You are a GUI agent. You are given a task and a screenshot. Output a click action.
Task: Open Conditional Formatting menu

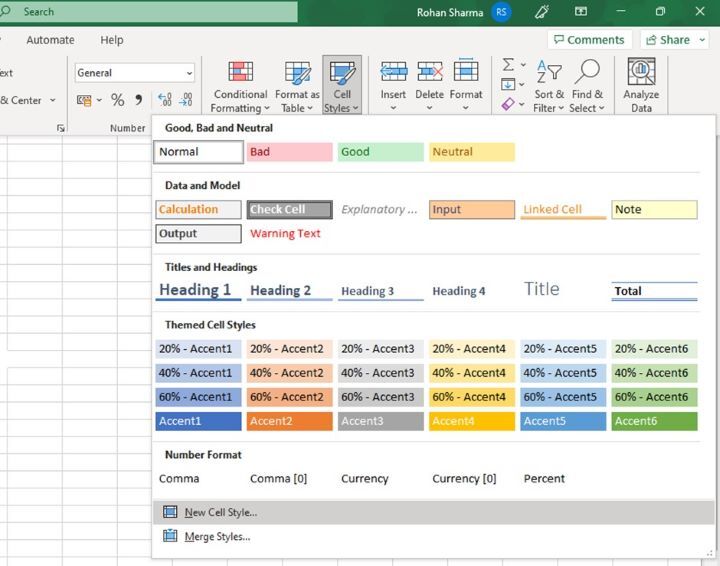[x=240, y=86]
